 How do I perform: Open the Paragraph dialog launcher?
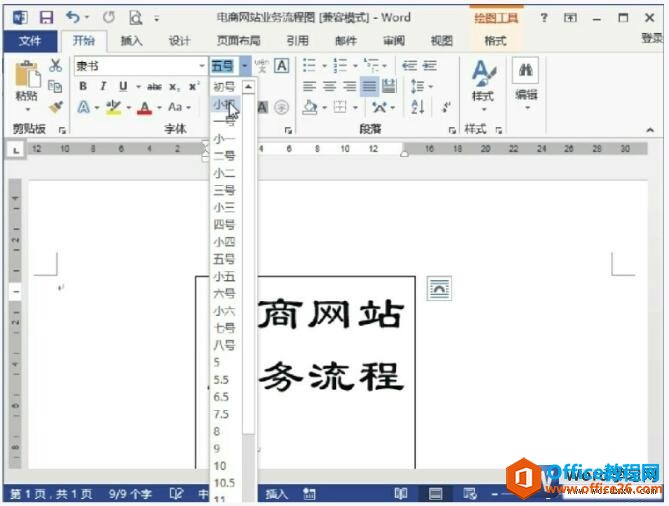pyautogui.click(x=452, y=130)
